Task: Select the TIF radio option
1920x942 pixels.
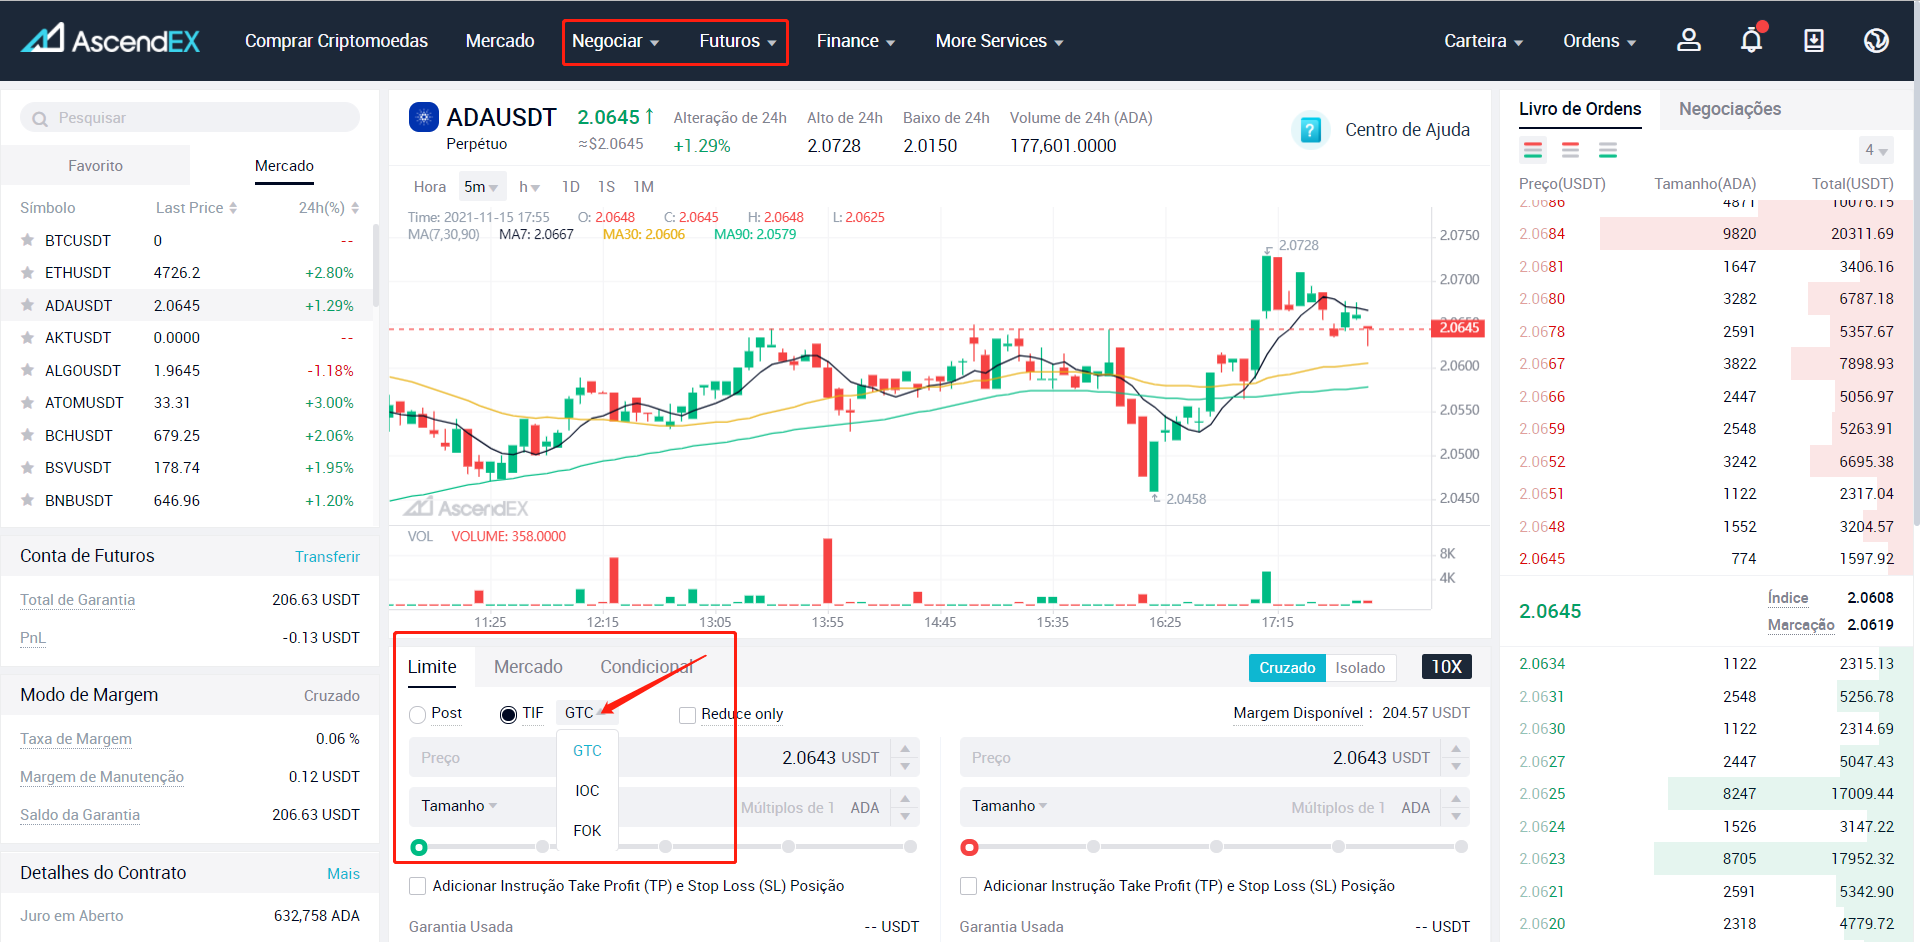Action: [508, 714]
